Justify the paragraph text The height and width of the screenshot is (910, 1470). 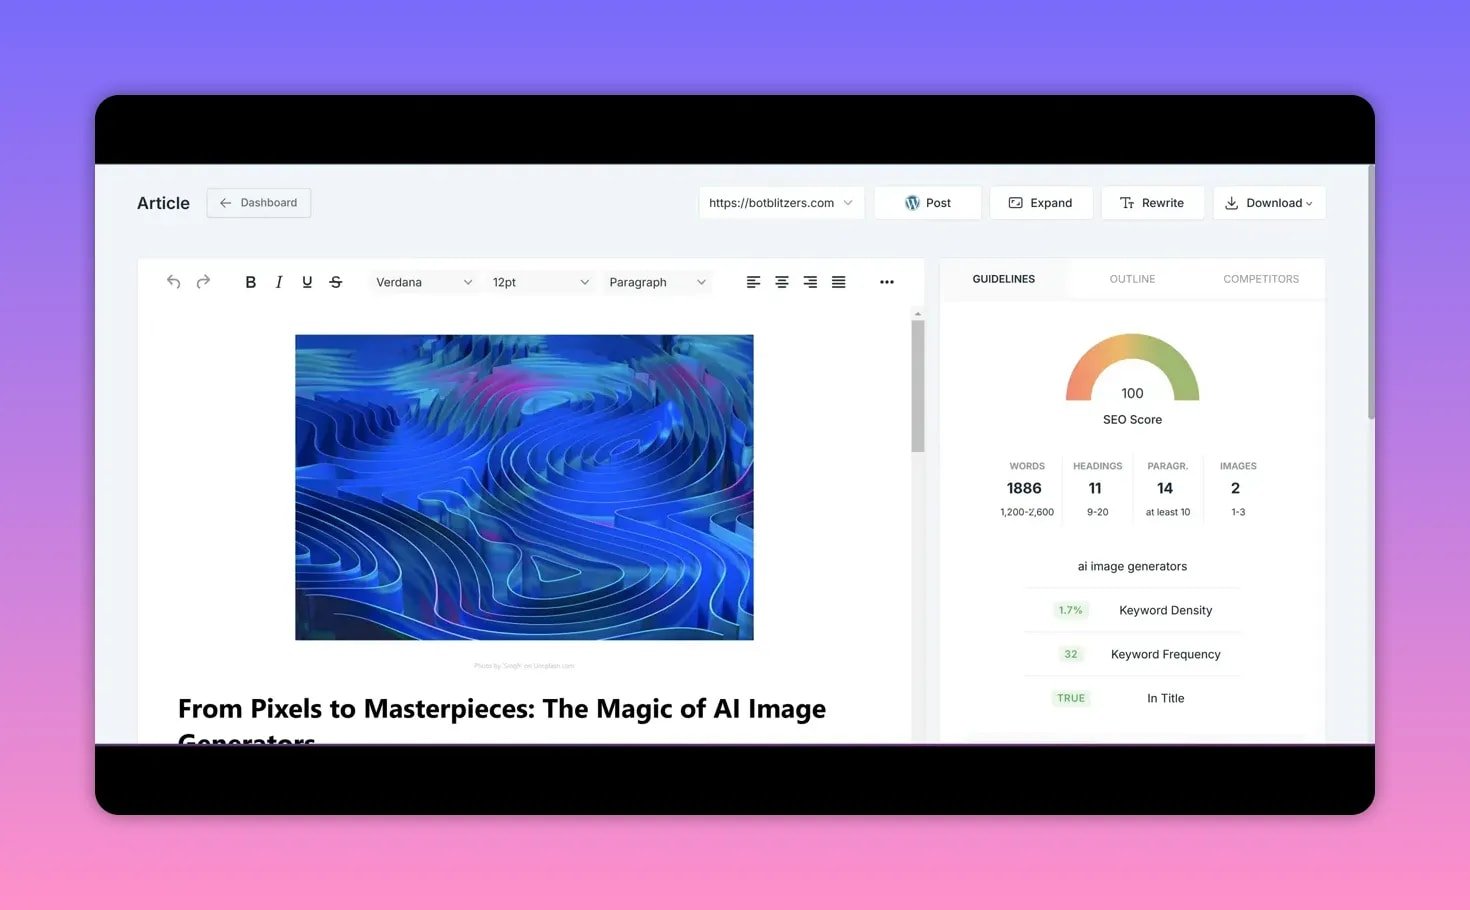click(x=839, y=282)
